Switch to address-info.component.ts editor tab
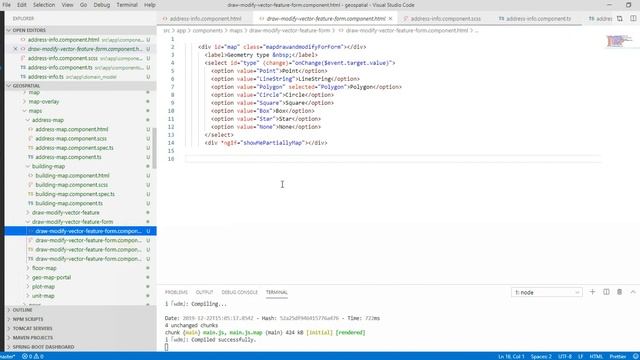This screenshot has width=640, height=360. pos(538,19)
